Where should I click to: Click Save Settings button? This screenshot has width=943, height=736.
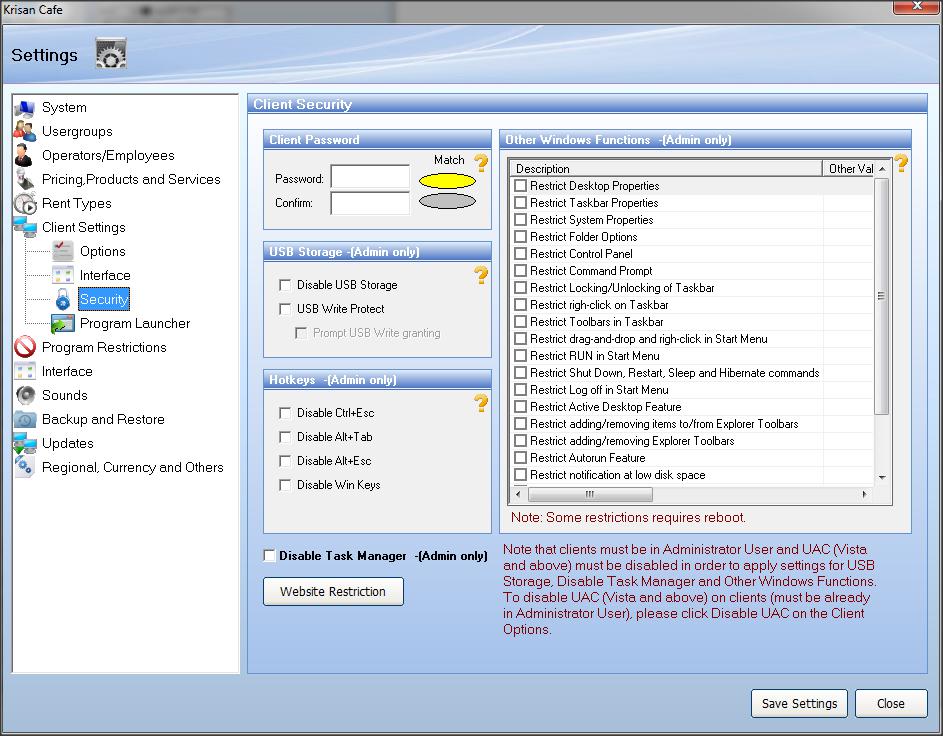[799, 704]
